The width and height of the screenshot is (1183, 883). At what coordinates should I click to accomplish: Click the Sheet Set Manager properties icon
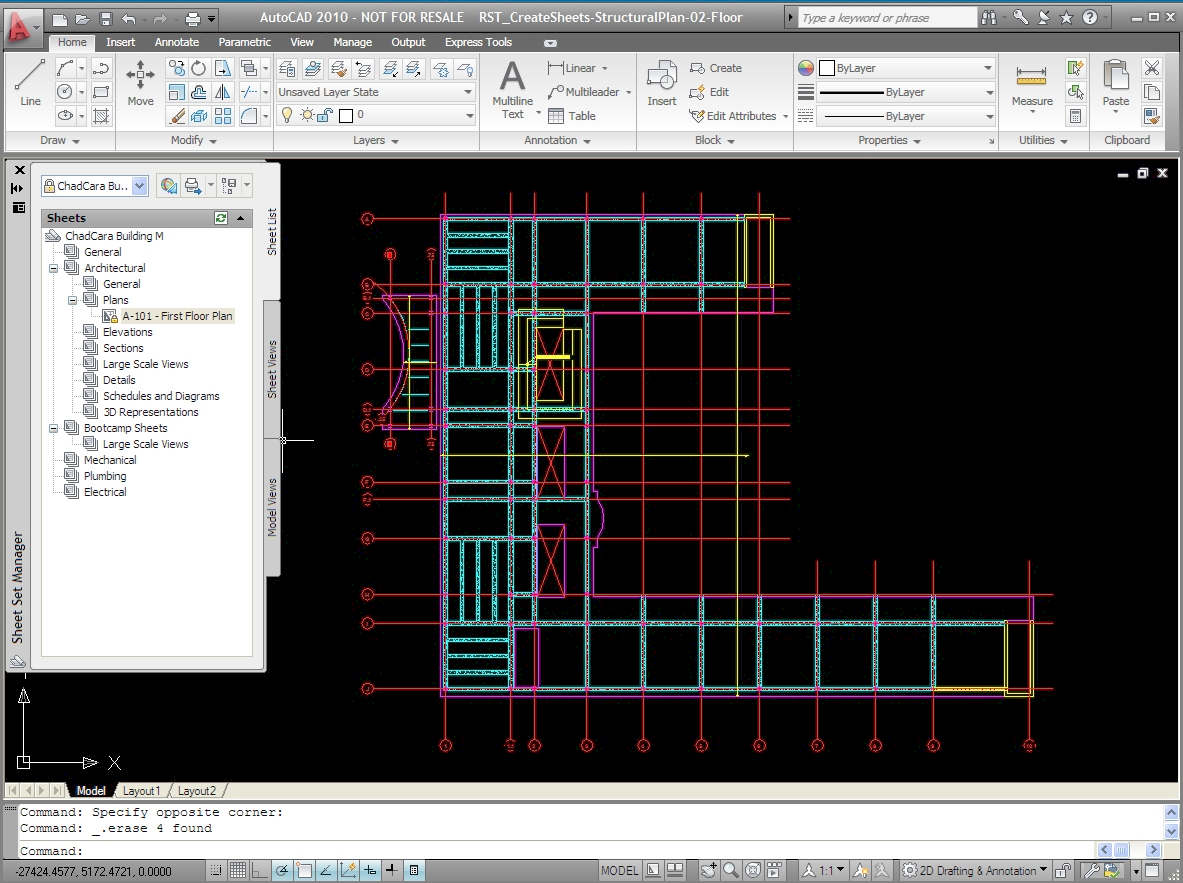click(x=18, y=208)
